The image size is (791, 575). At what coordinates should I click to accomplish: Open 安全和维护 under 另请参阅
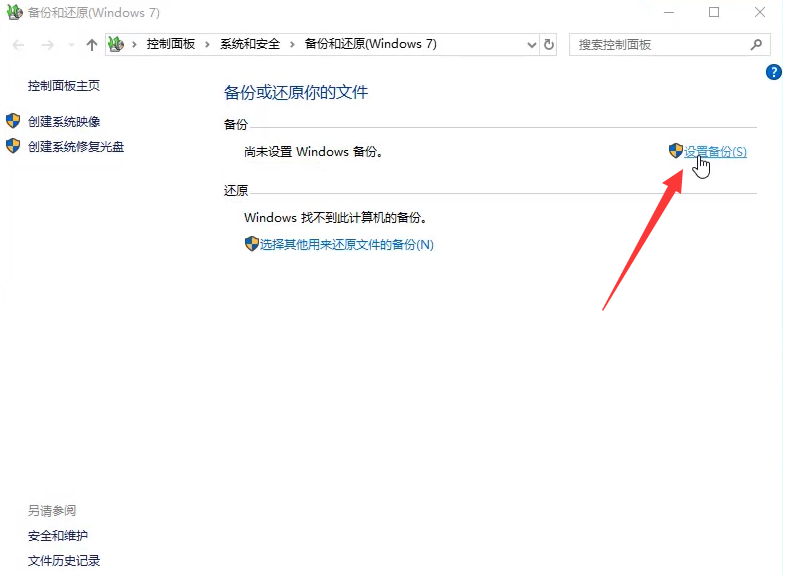click(x=58, y=536)
